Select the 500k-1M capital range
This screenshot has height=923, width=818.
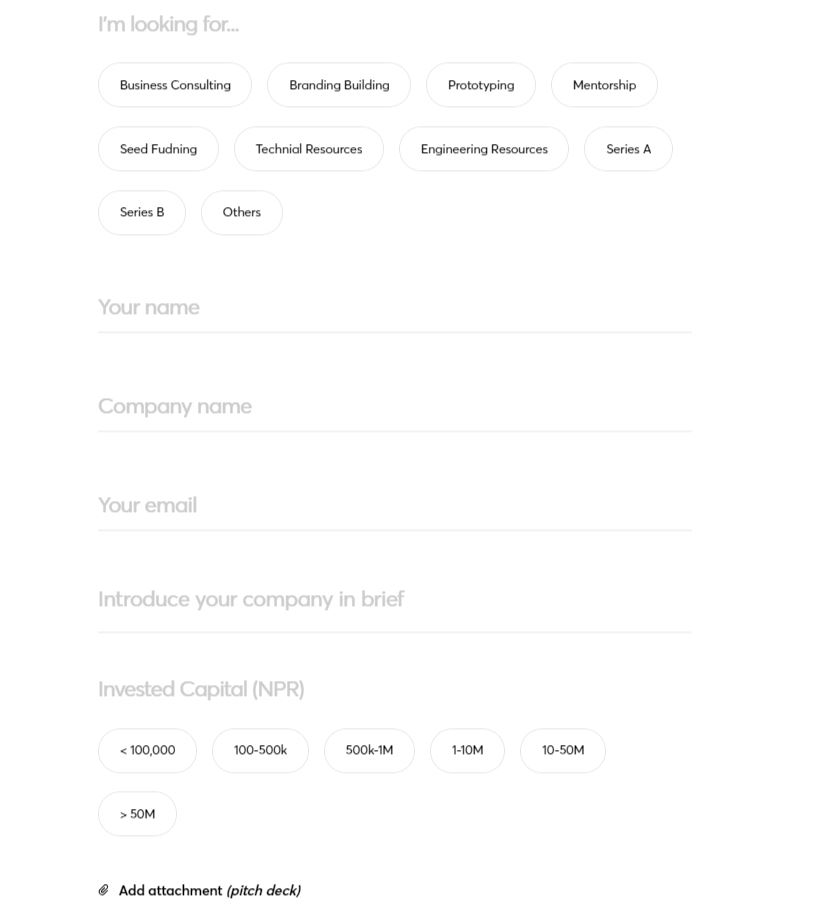[x=369, y=751]
